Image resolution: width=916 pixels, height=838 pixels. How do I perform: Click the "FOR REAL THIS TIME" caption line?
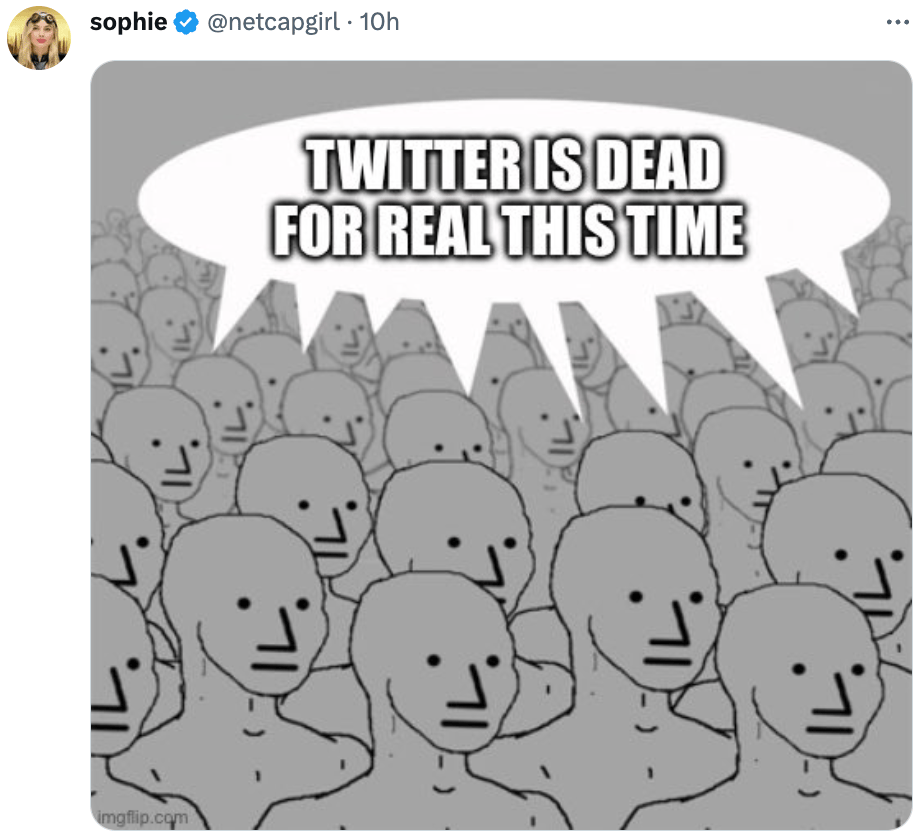[508, 230]
